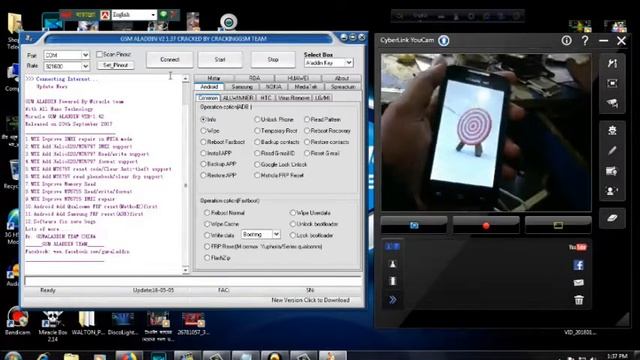Select Read Pattern radio option
The width and height of the screenshot is (640, 360).
point(307,120)
